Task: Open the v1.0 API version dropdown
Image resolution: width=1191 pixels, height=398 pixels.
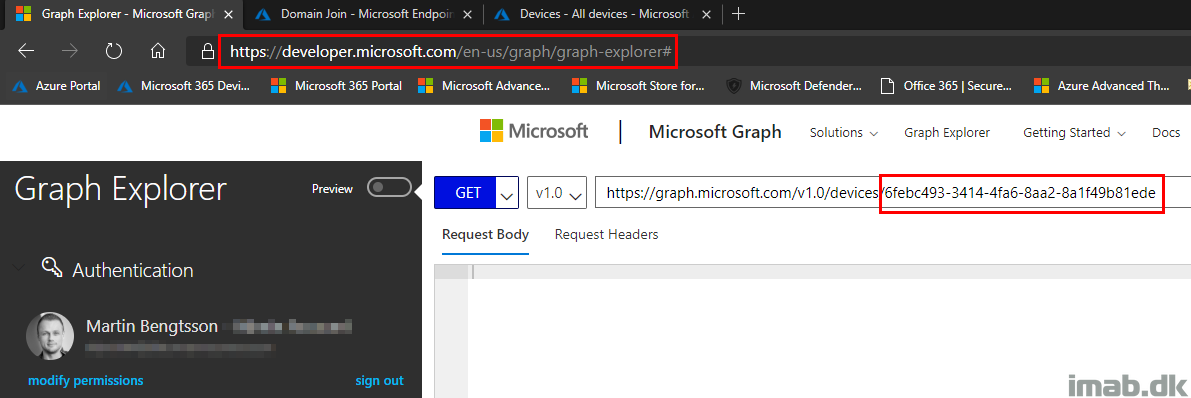Action: pyautogui.click(x=557, y=193)
